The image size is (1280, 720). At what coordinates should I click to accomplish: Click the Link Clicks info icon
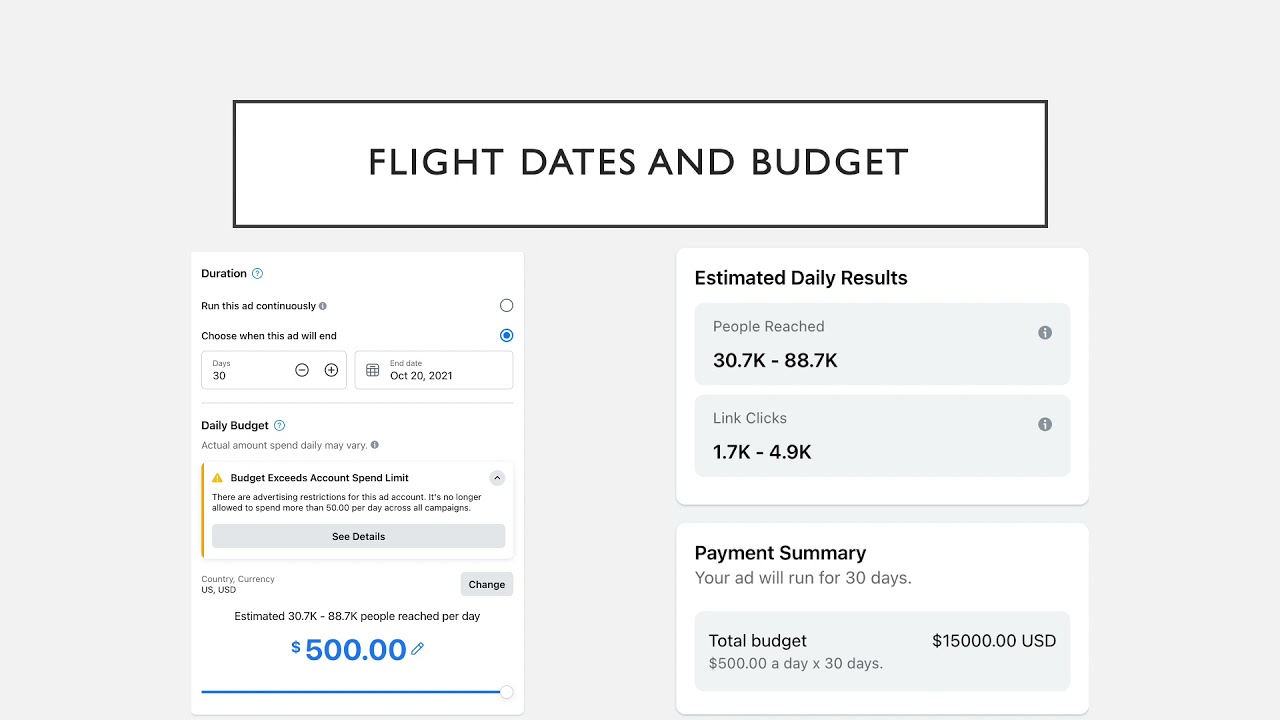[1045, 425]
